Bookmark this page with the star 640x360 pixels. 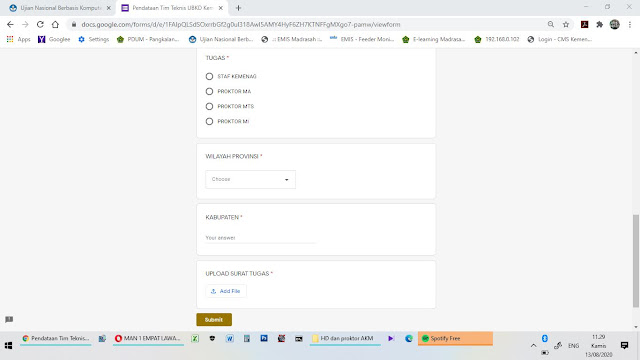[566, 24]
